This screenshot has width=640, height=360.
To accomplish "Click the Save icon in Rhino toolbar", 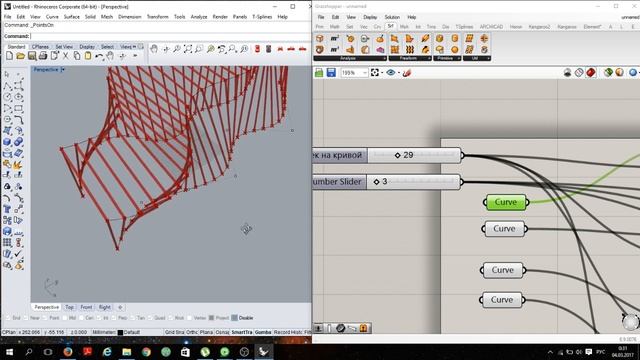I will tap(32, 56).
